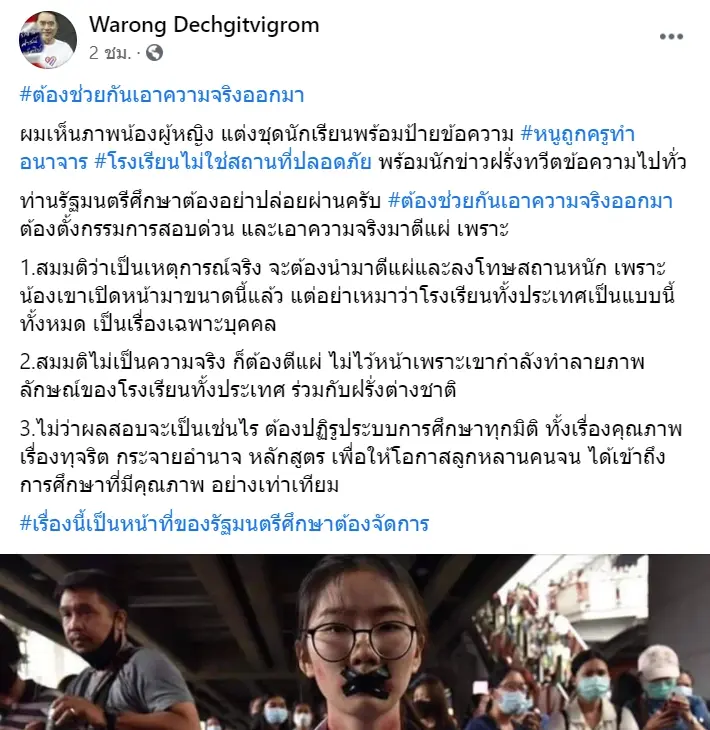Click the wrapped อนาจาร hashtag text
Viewport: 710px width, 730px height.
(x=54, y=162)
